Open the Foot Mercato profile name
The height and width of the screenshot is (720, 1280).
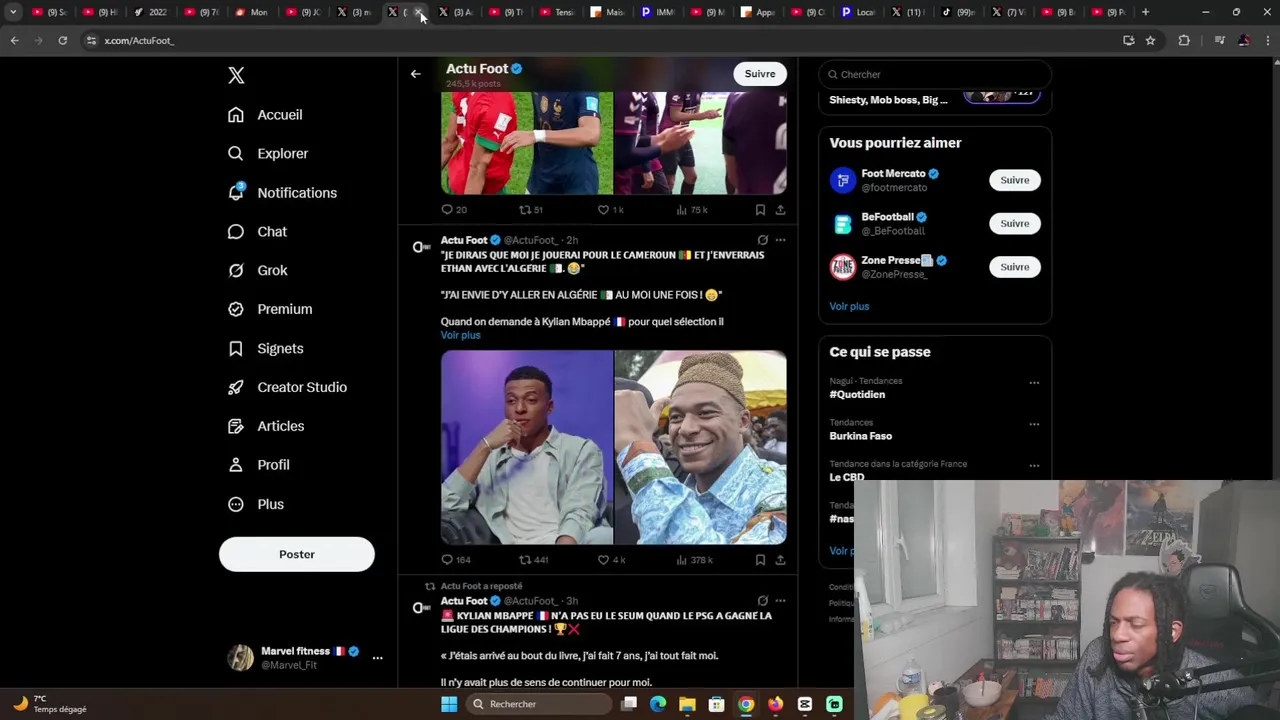tap(893, 173)
